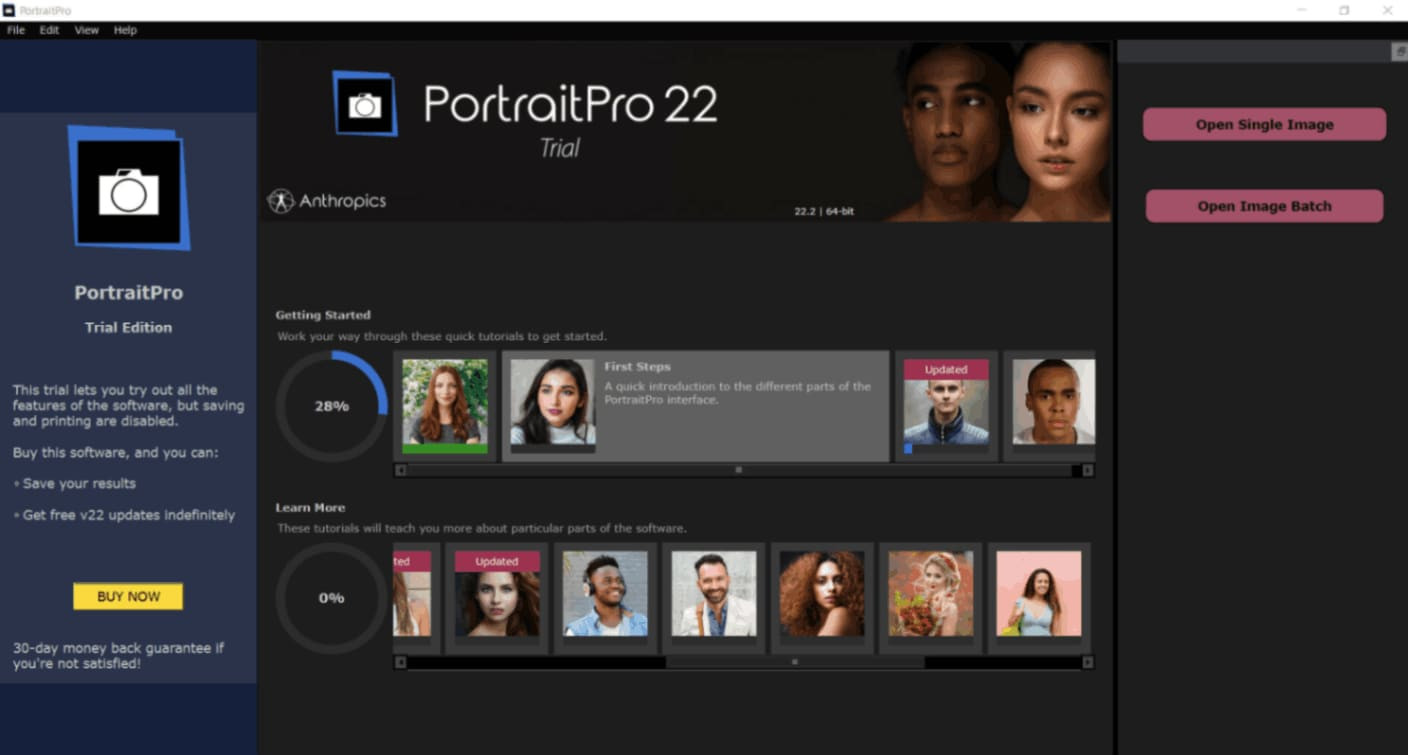Click the Getting Started heading
Viewport: 1408px width, 755px height.
click(323, 315)
